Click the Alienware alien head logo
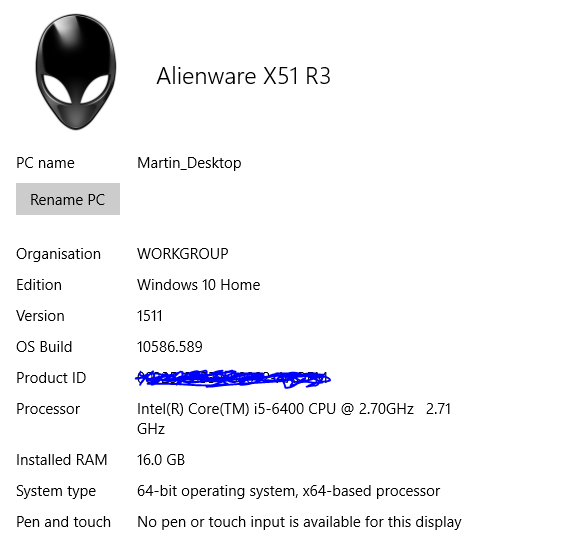573x539 pixels. (76, 72)
